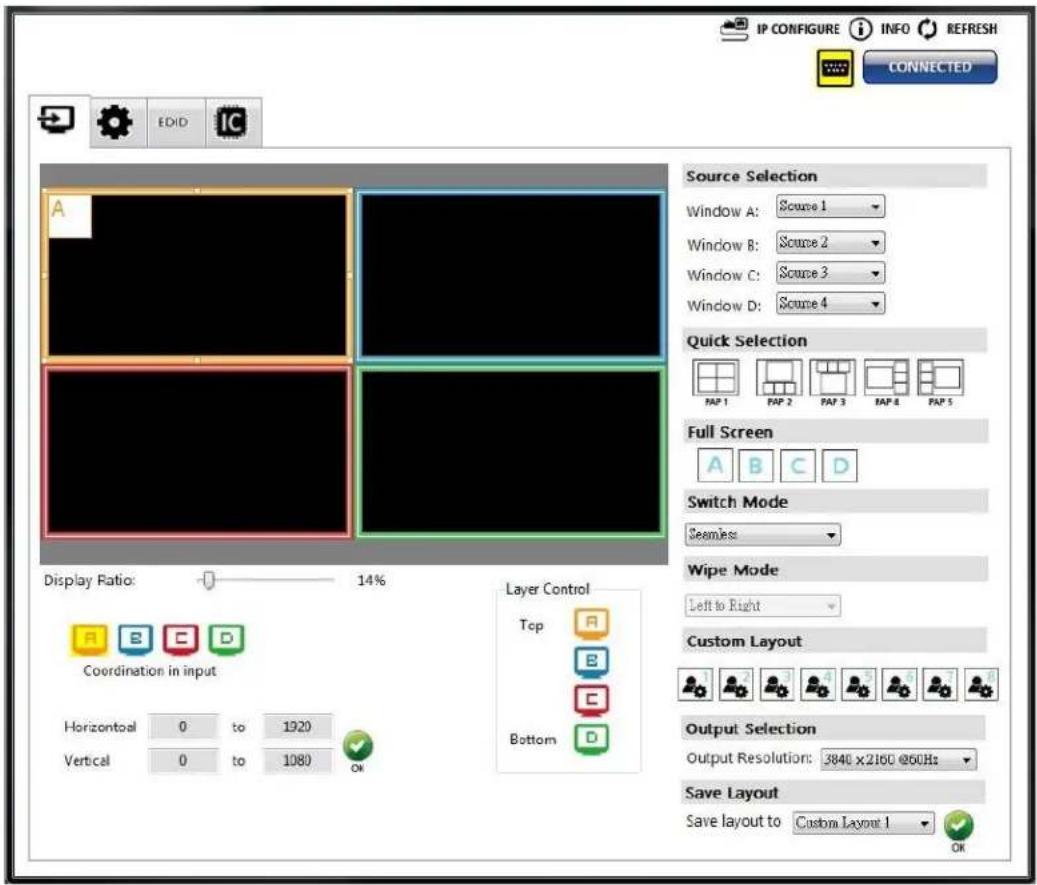Open the Save layout to dropdown
Screen dimensions: 1037x885
point(864,823)
